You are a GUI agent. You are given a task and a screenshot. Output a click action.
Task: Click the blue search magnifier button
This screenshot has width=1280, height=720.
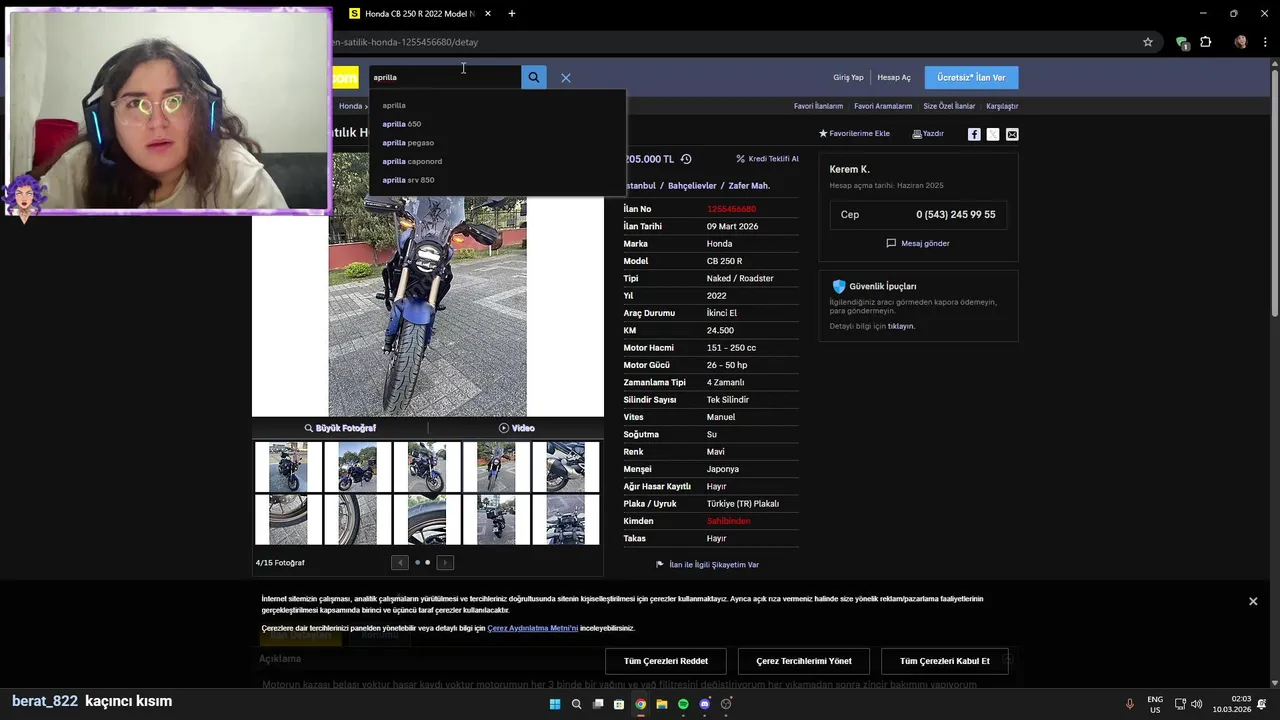click(534, 77)
